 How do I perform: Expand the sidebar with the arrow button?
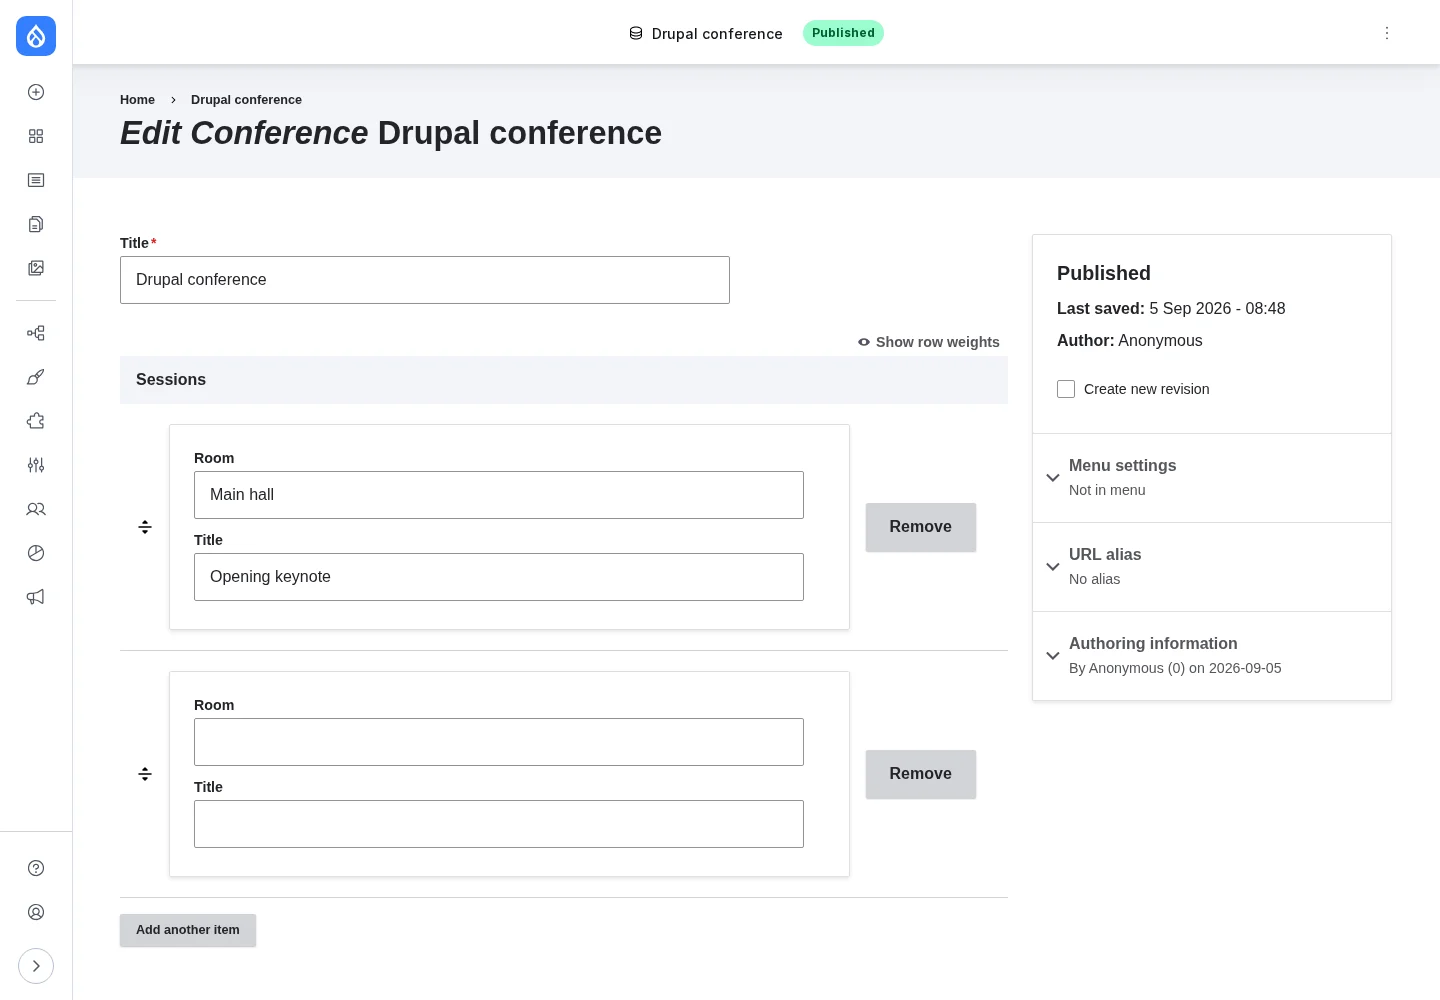(36, 966)
